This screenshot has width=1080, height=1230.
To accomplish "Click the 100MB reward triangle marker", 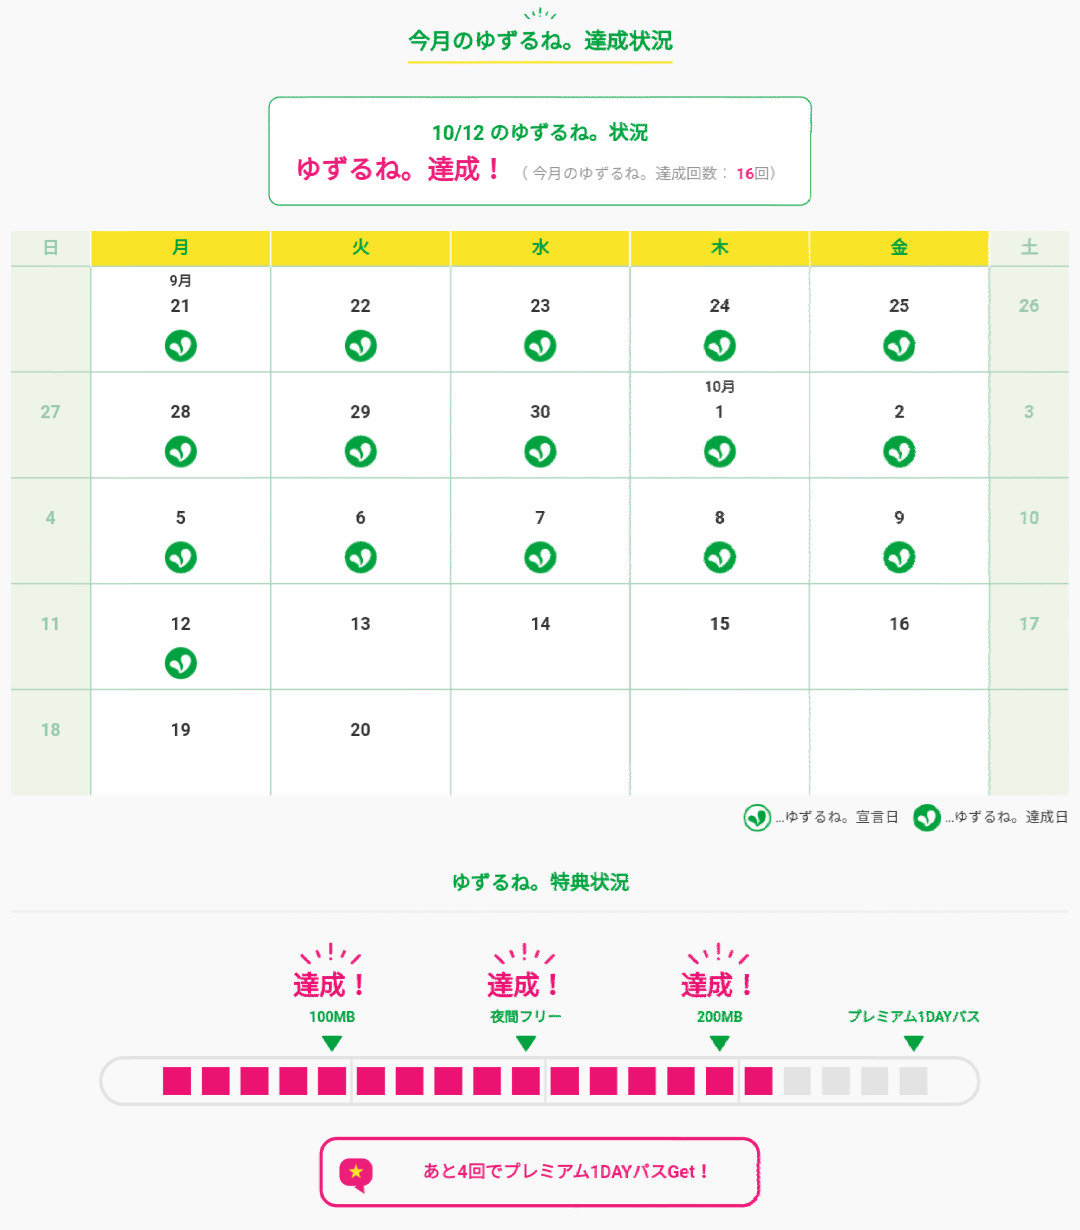I will point(332,1043).
